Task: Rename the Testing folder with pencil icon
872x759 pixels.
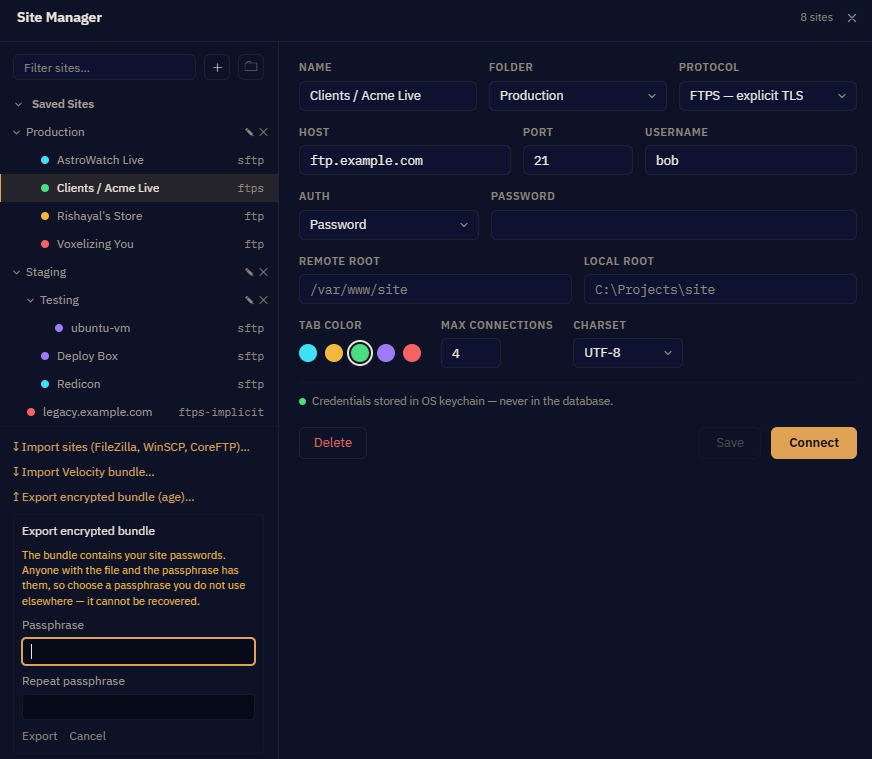Action: click(249, 300)
